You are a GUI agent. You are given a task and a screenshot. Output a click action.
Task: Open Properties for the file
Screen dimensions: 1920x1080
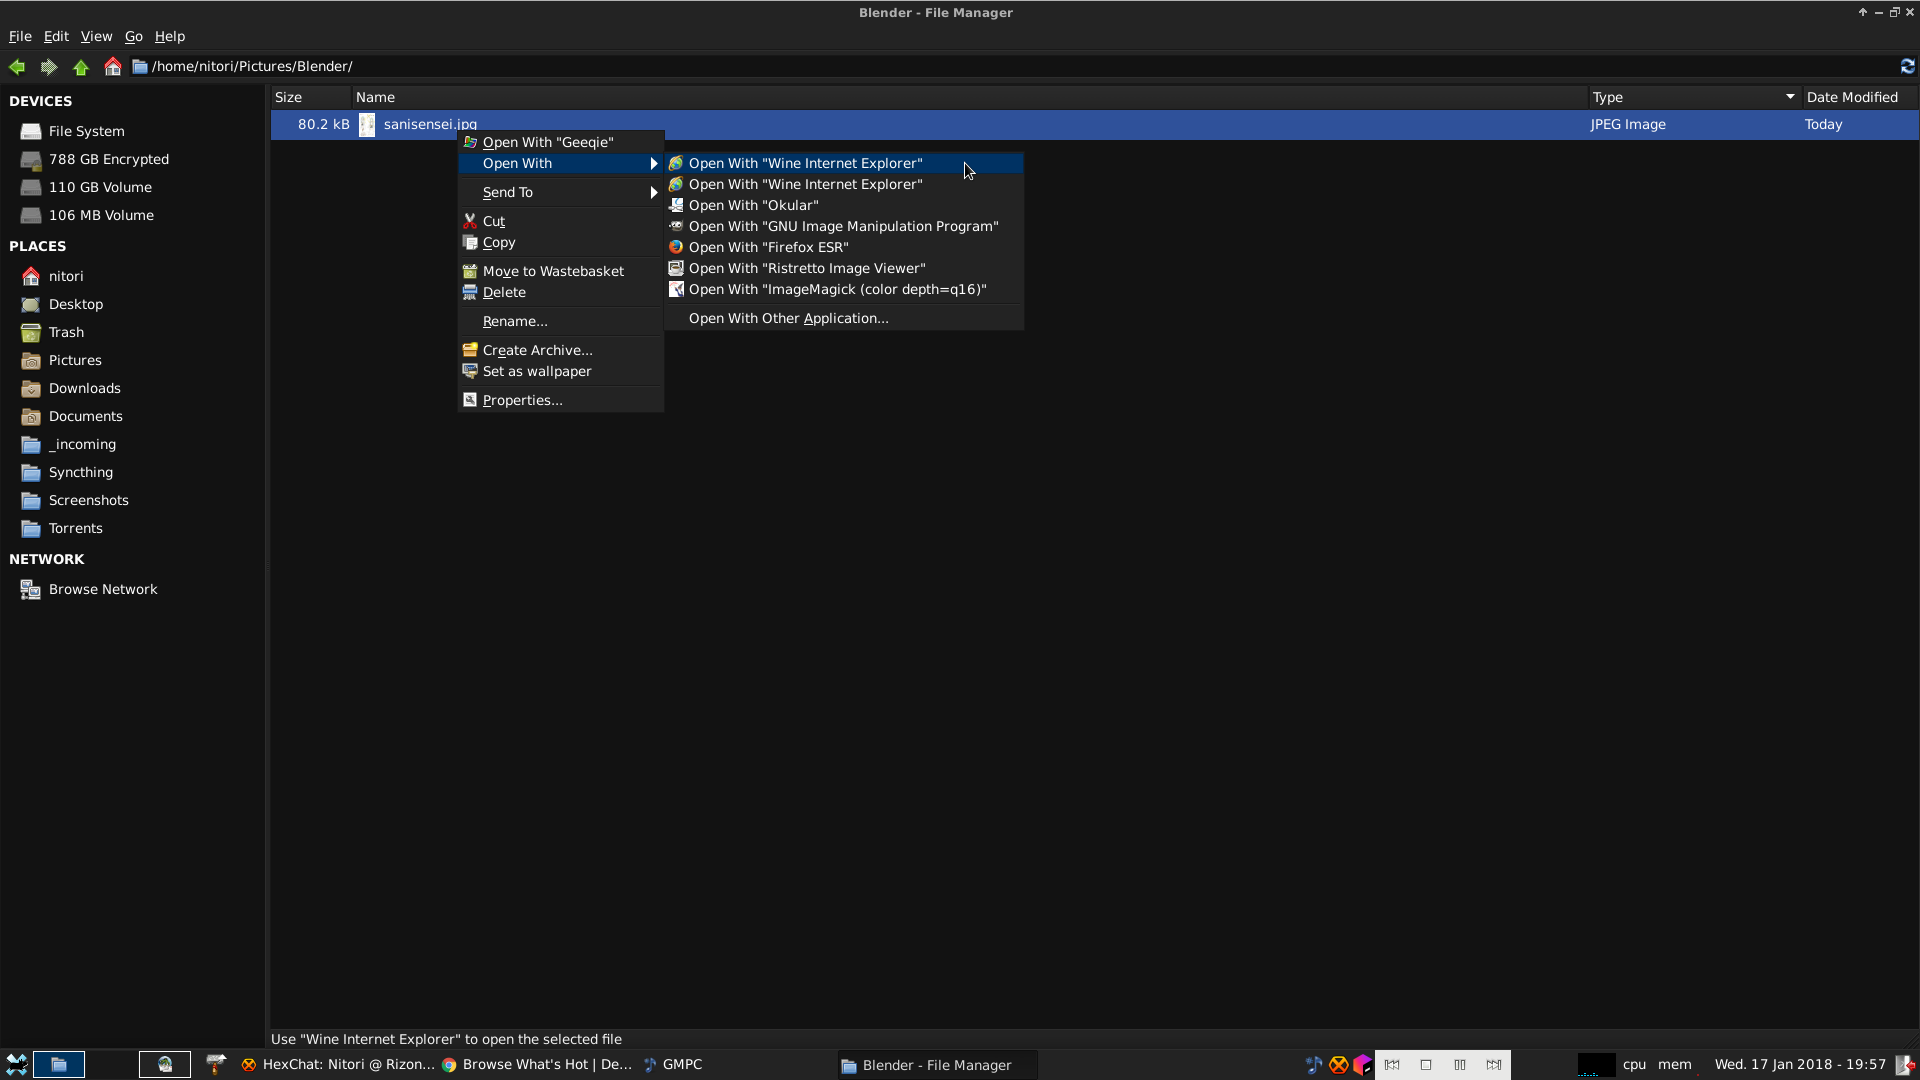[x=522, y=400]
